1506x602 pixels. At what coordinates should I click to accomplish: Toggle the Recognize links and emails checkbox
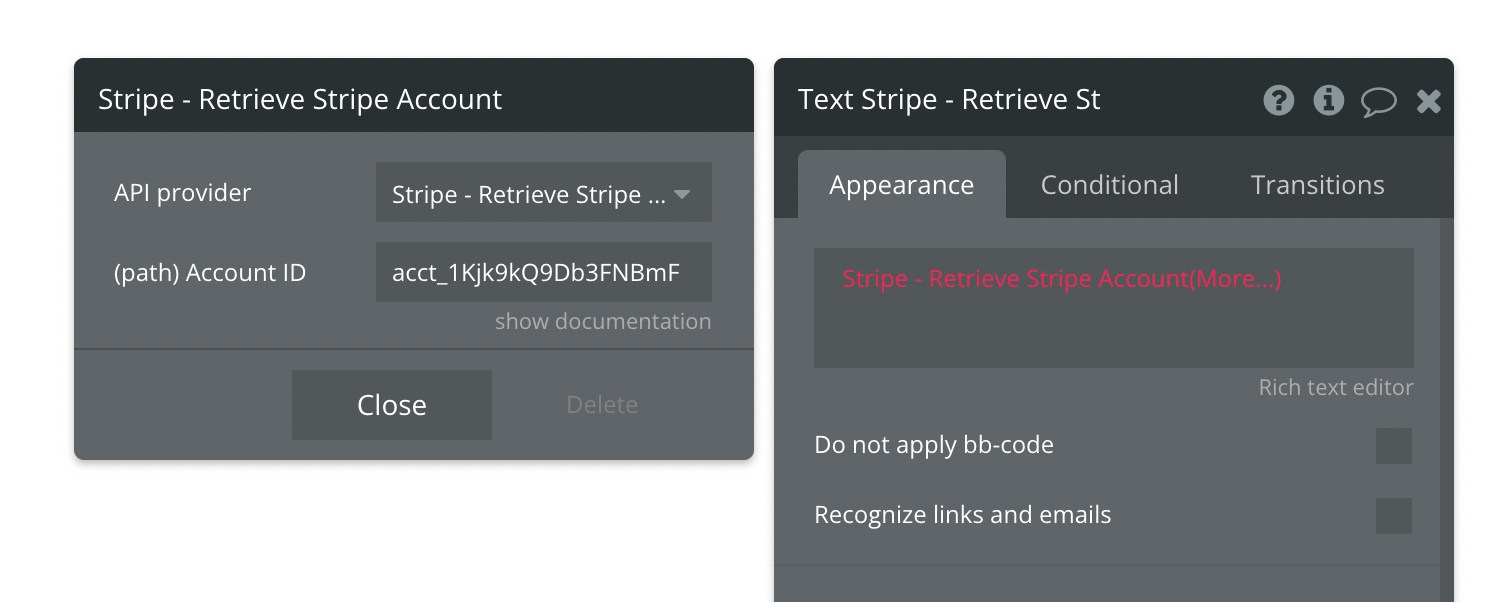point(1393,516)
